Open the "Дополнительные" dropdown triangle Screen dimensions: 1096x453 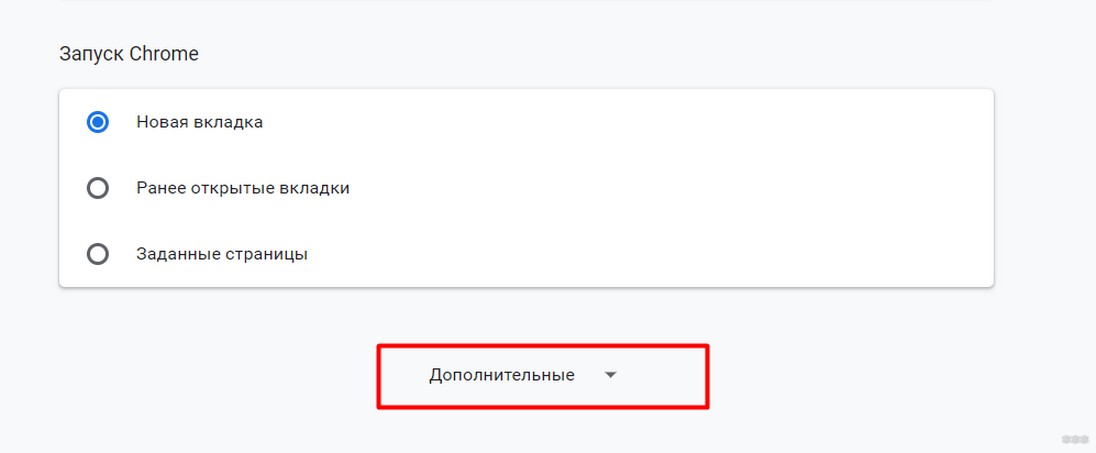[x=611, y=376]
